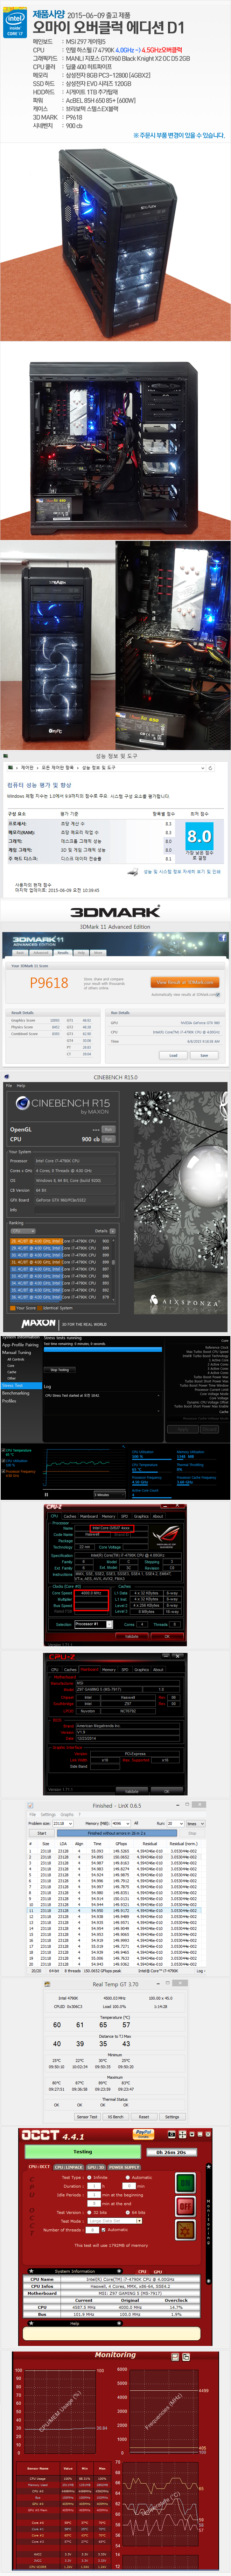Click the Start button in LinX
This screenshot has height=2576, width=231.
(x=42, y=1833)
